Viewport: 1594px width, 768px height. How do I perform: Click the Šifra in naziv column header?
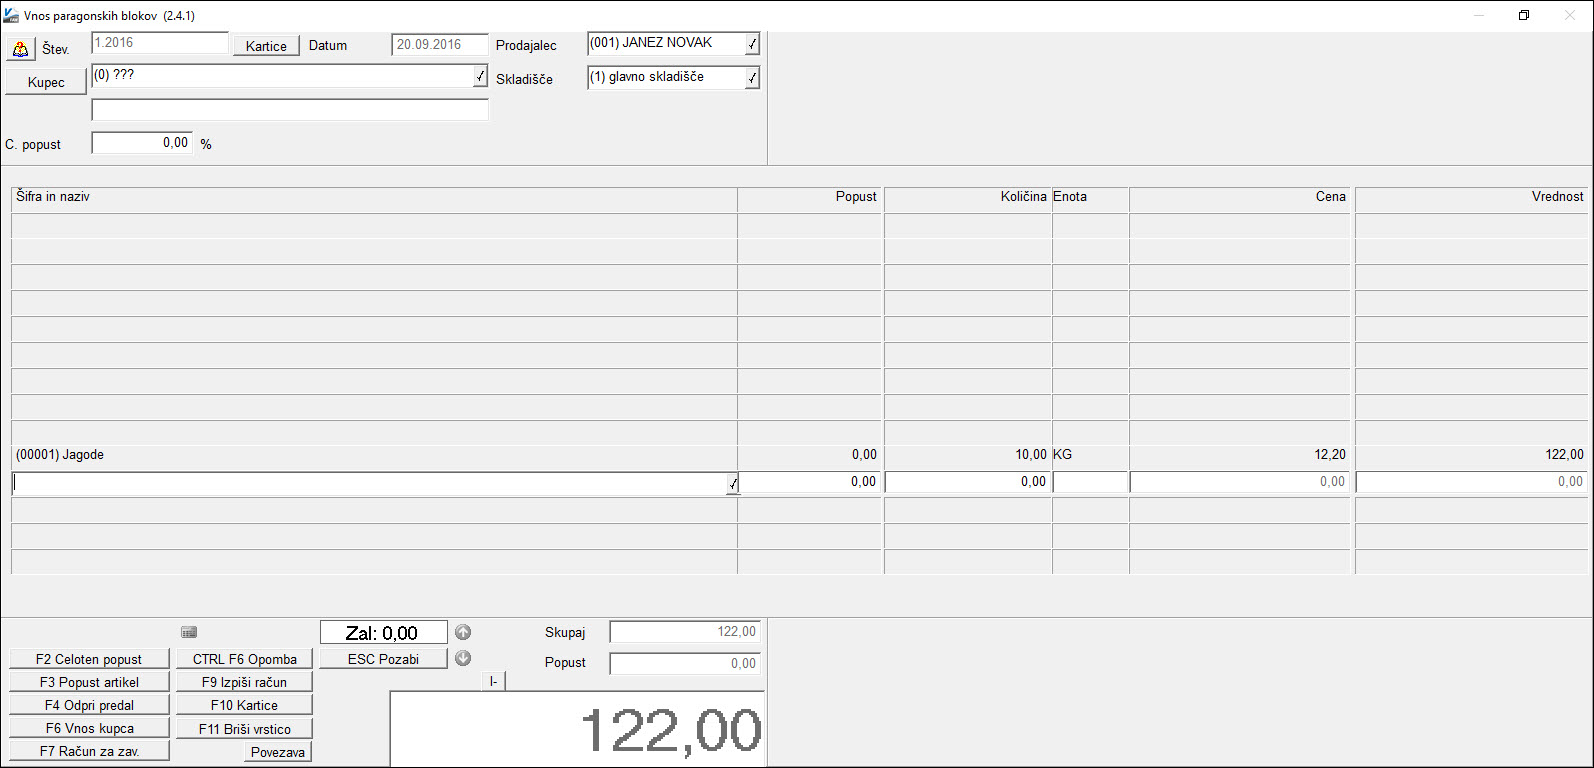[x=374, y=197]
